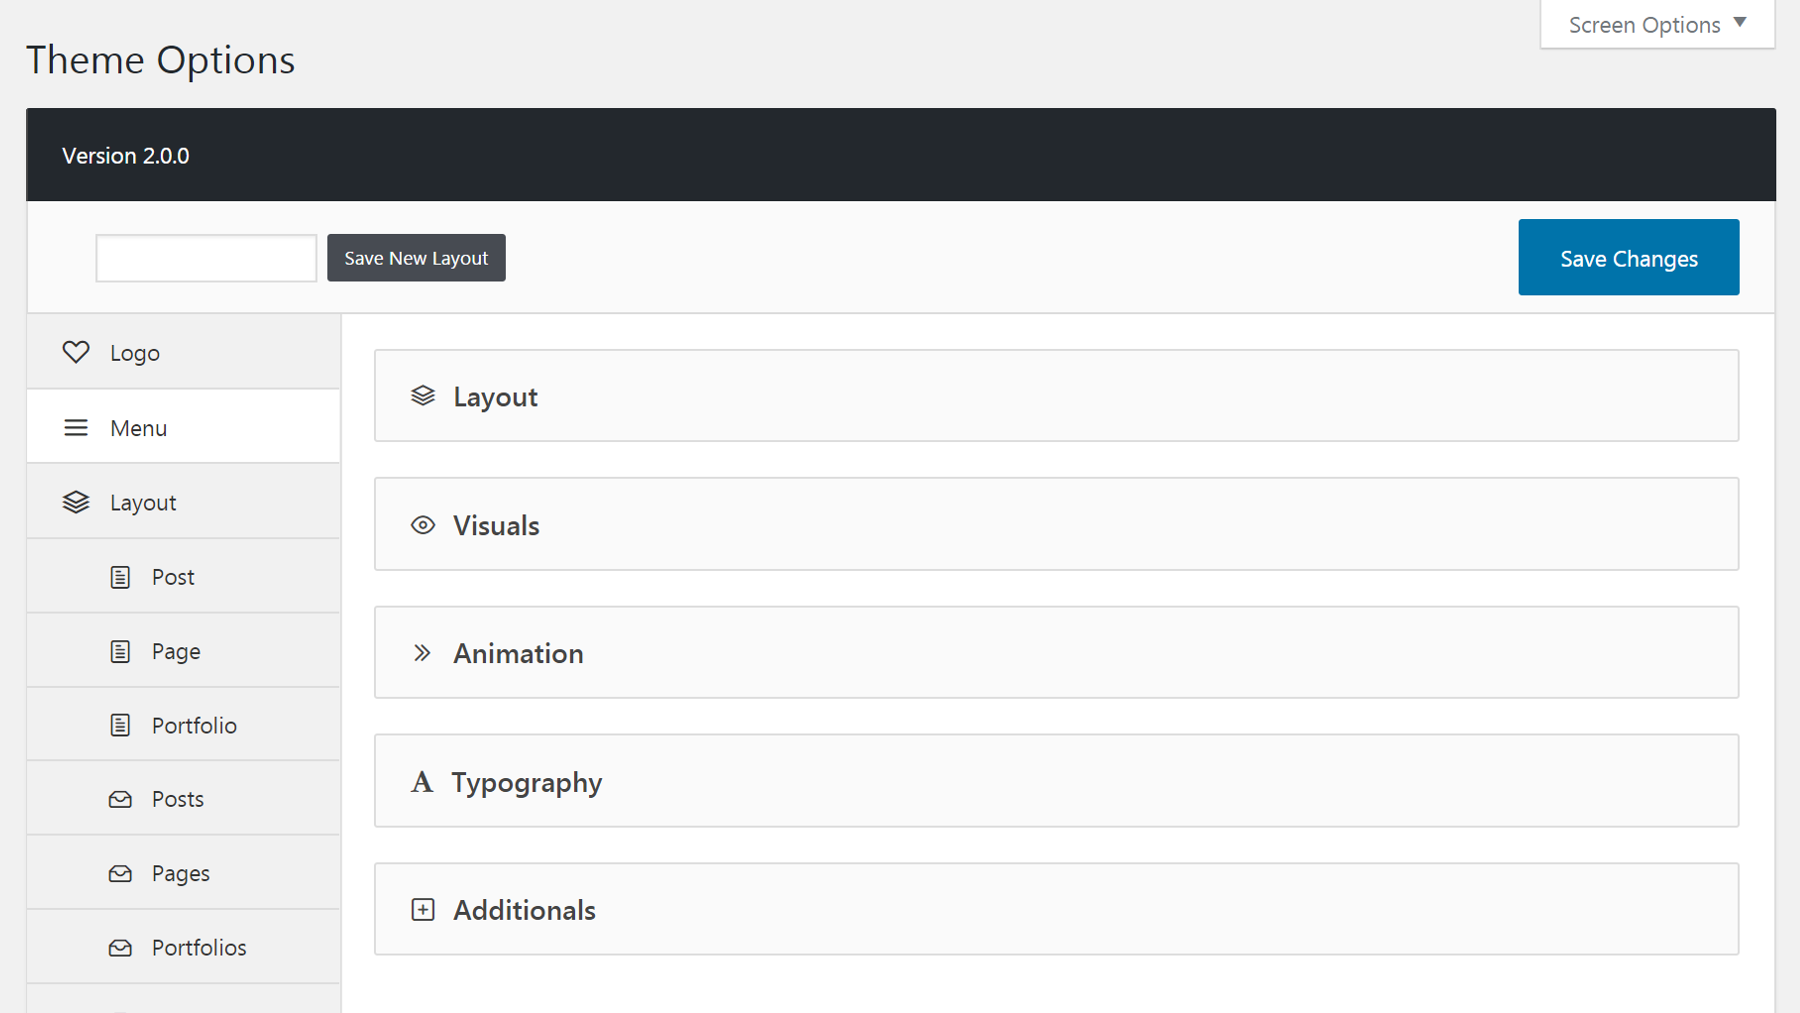Open the Layout section in sidebar
Image resolution: width=1800 pixels, height=1013 pixels.
tap(184, 502)
